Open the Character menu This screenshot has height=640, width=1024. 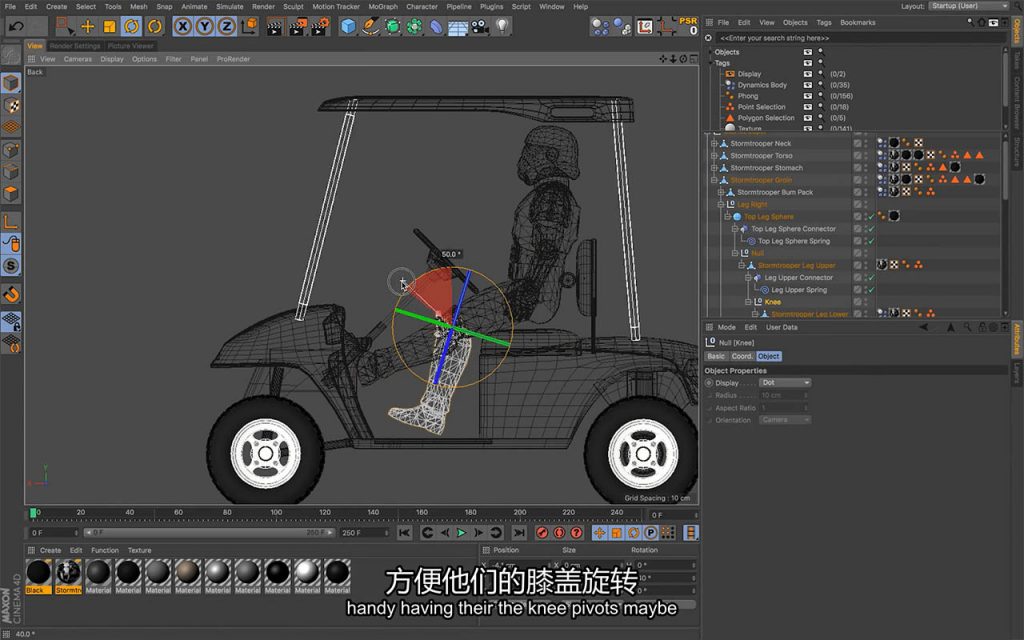(422, 7)
